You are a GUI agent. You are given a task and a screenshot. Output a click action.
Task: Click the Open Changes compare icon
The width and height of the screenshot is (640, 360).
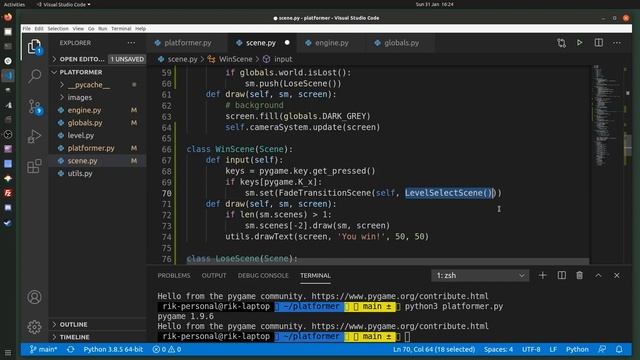click(x=561, y=43)
